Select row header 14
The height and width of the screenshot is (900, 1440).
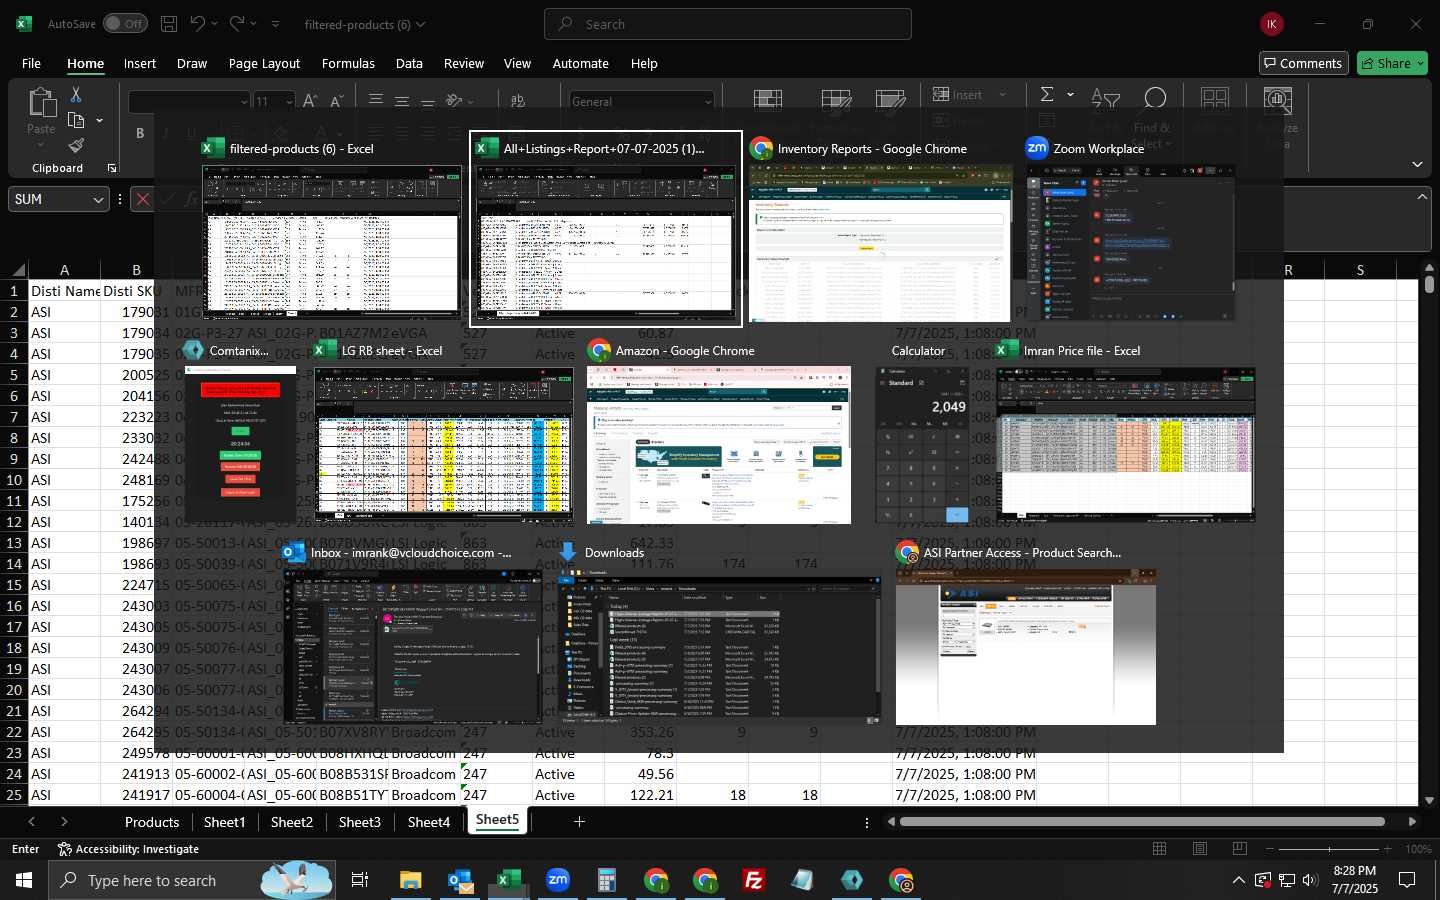click(x=14, y=564)
